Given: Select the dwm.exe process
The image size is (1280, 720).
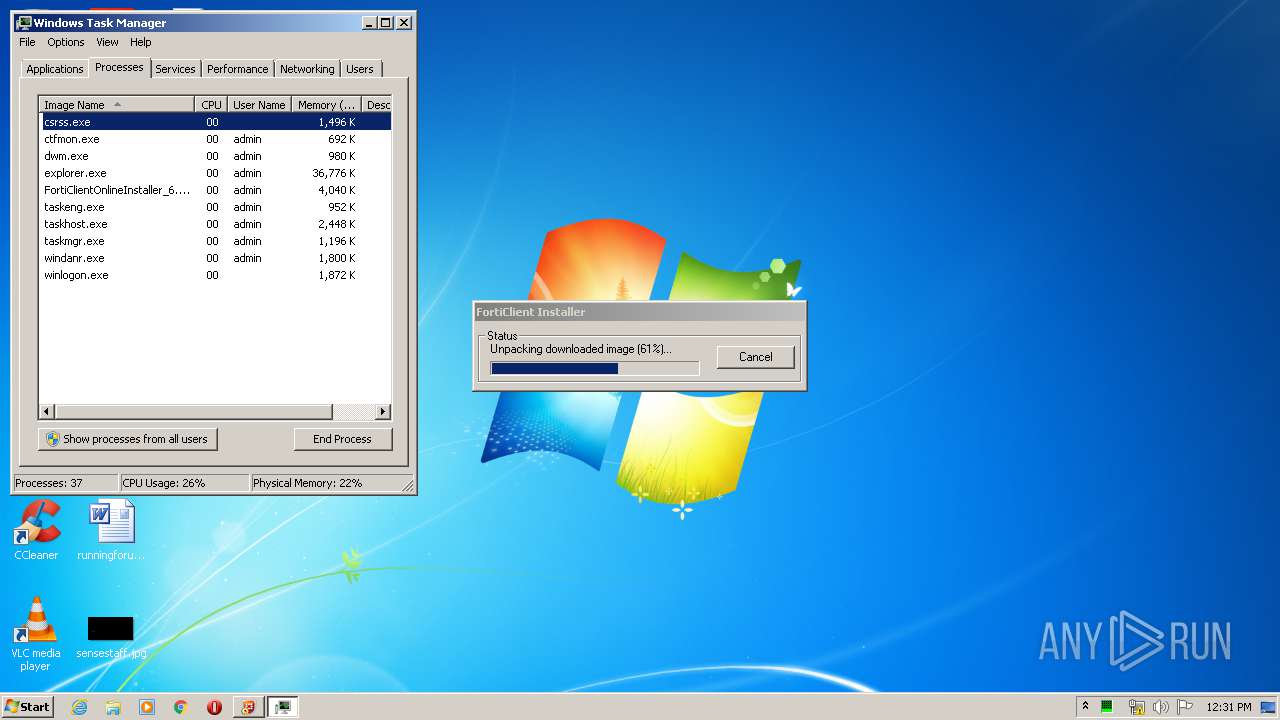Looking at the screenshot, I should coord(215,156).
